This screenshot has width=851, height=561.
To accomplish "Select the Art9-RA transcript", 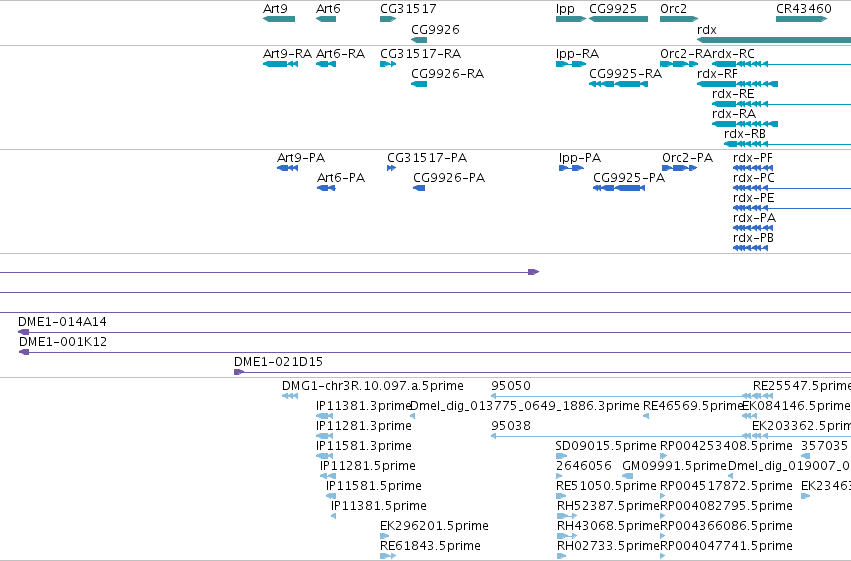I will click(281, 64).
